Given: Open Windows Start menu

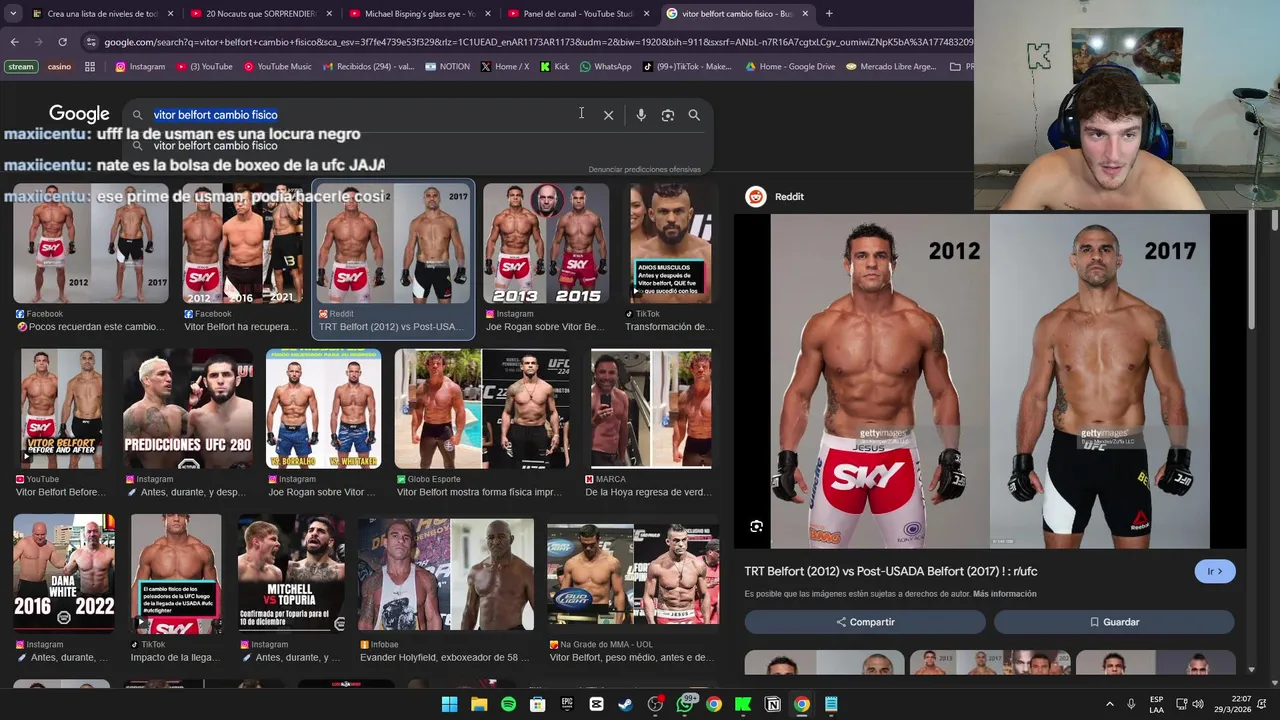Looking at the screenshot, I should [x=449, y=704].
